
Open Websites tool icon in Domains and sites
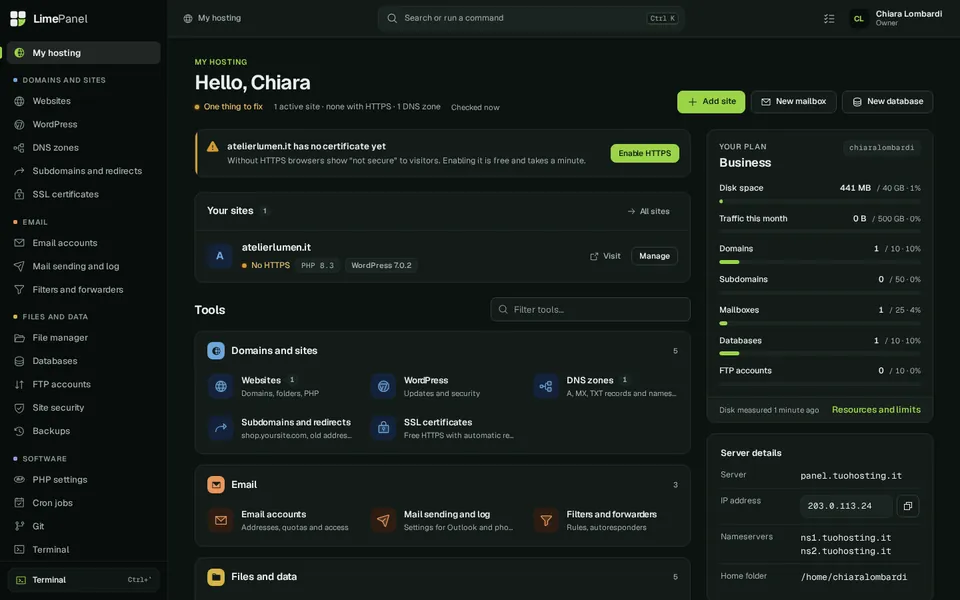221,386
